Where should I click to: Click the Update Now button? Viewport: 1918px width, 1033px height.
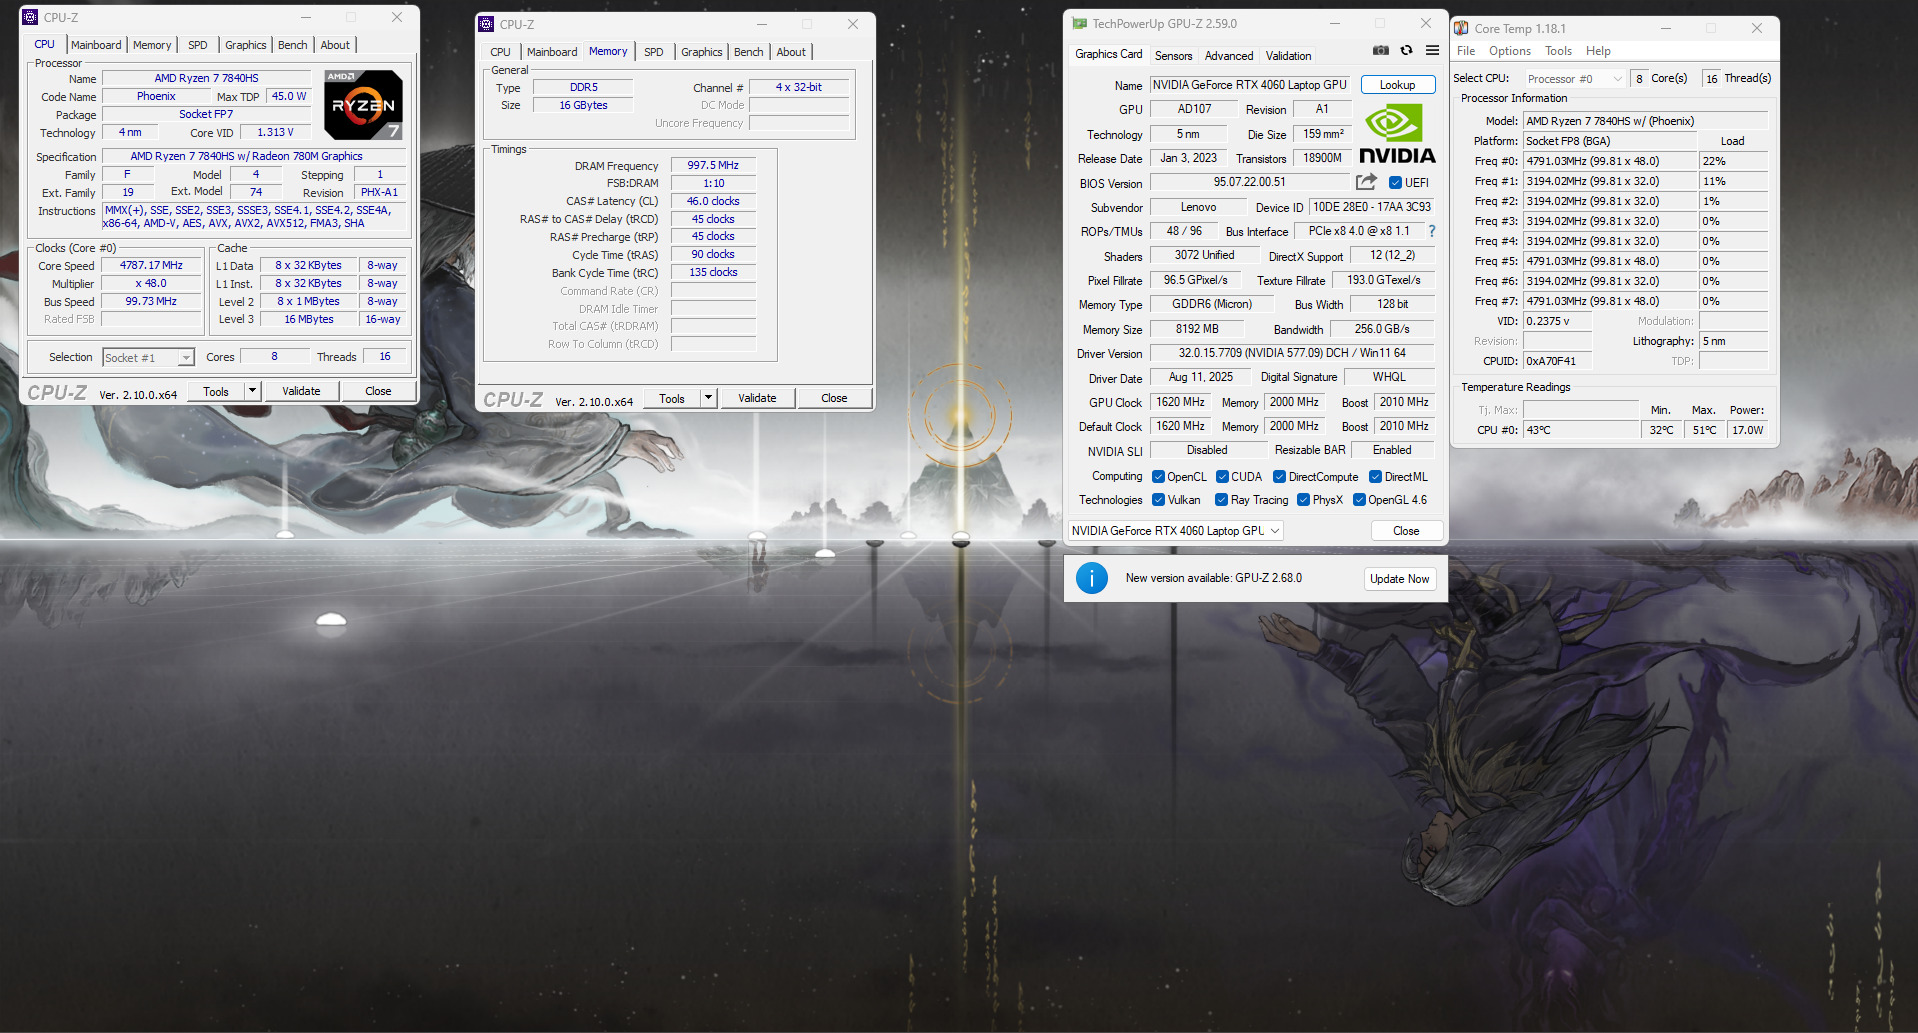point(1399,579)
